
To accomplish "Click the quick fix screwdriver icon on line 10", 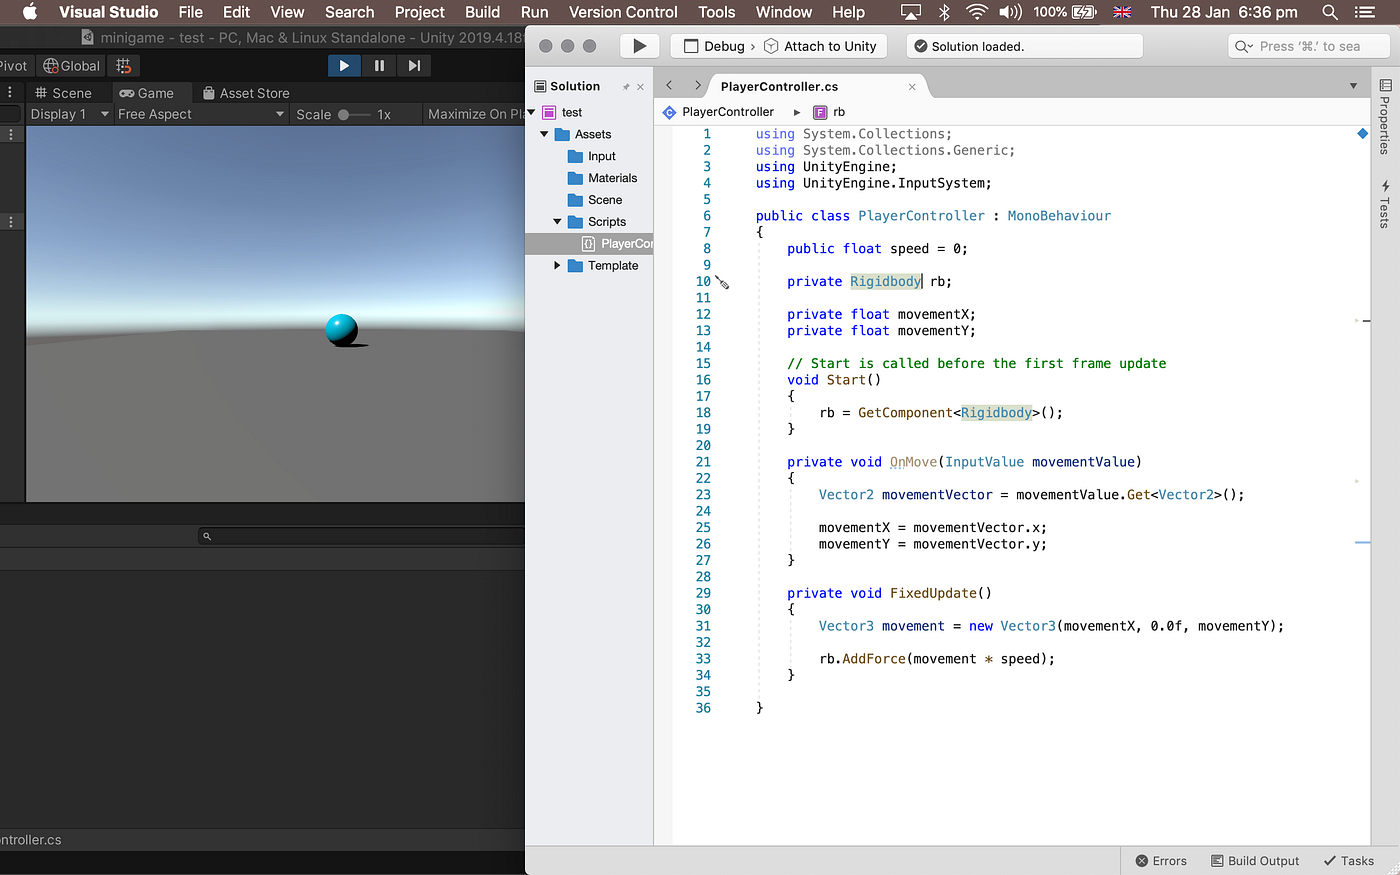I will tap(722, 283).
